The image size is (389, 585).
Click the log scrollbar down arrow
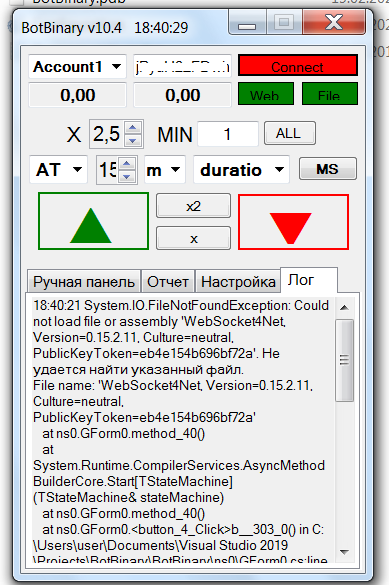pos(344,551)
